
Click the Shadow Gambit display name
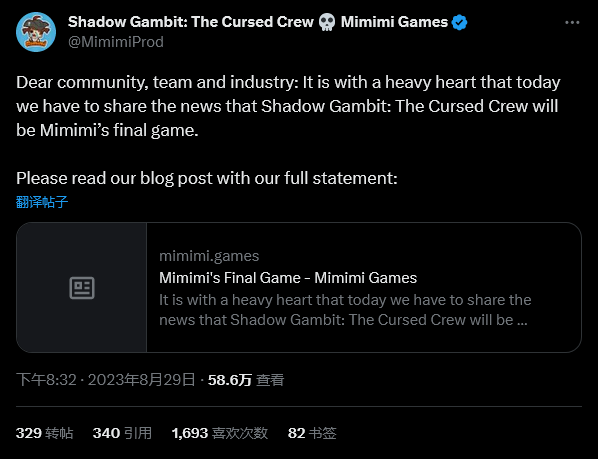tap(191, 22)
